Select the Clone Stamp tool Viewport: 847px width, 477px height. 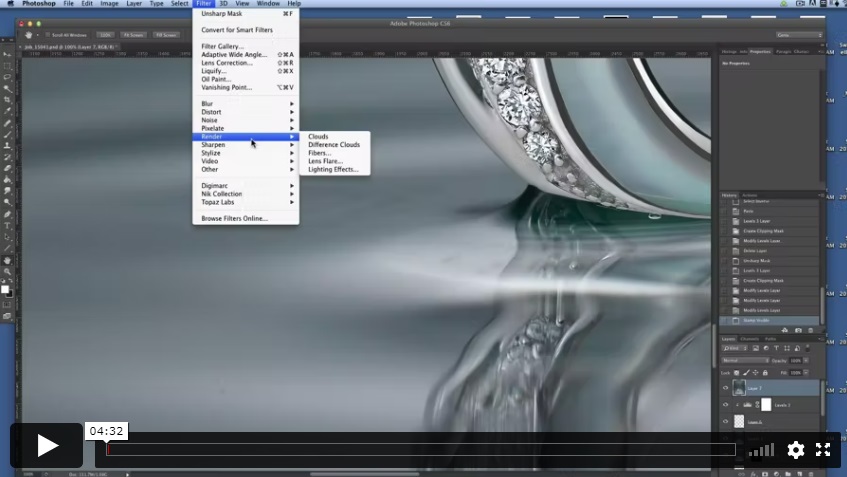coord(7,146)
